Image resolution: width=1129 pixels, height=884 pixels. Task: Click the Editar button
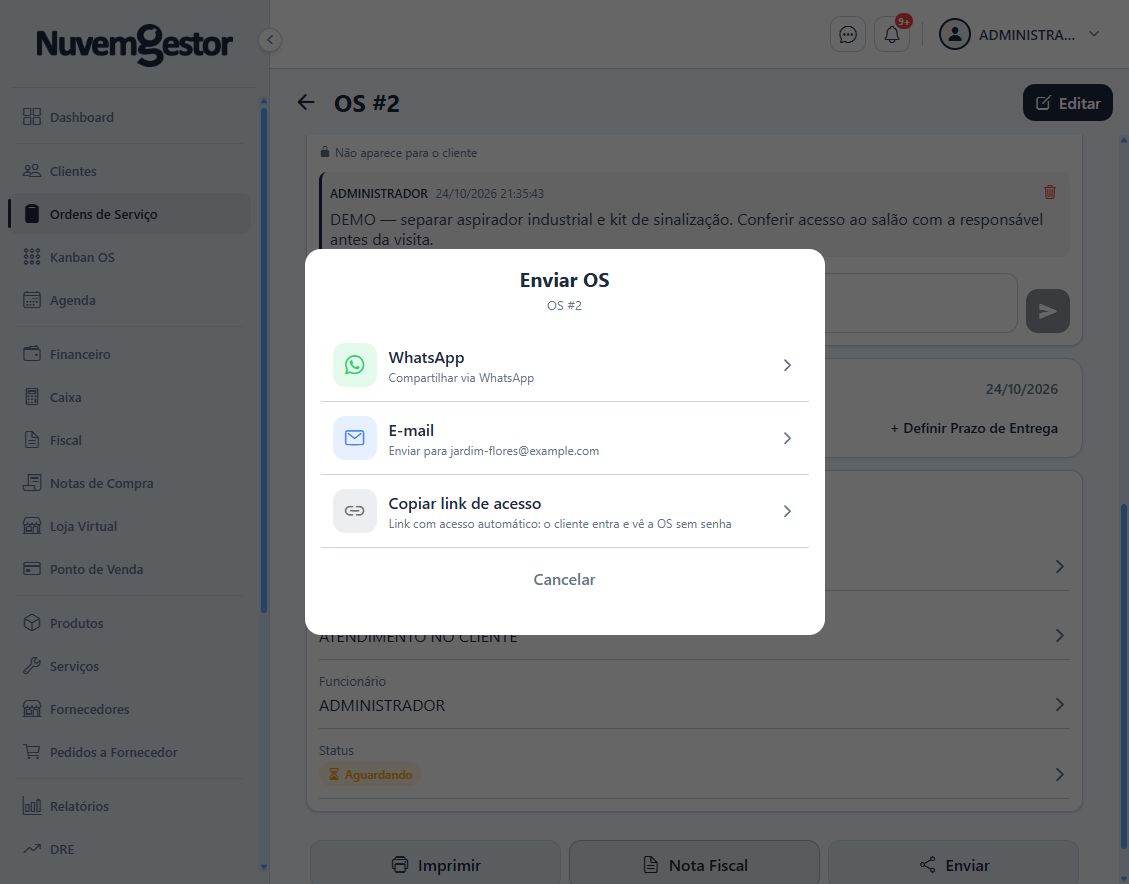(x=1068, y=103)
